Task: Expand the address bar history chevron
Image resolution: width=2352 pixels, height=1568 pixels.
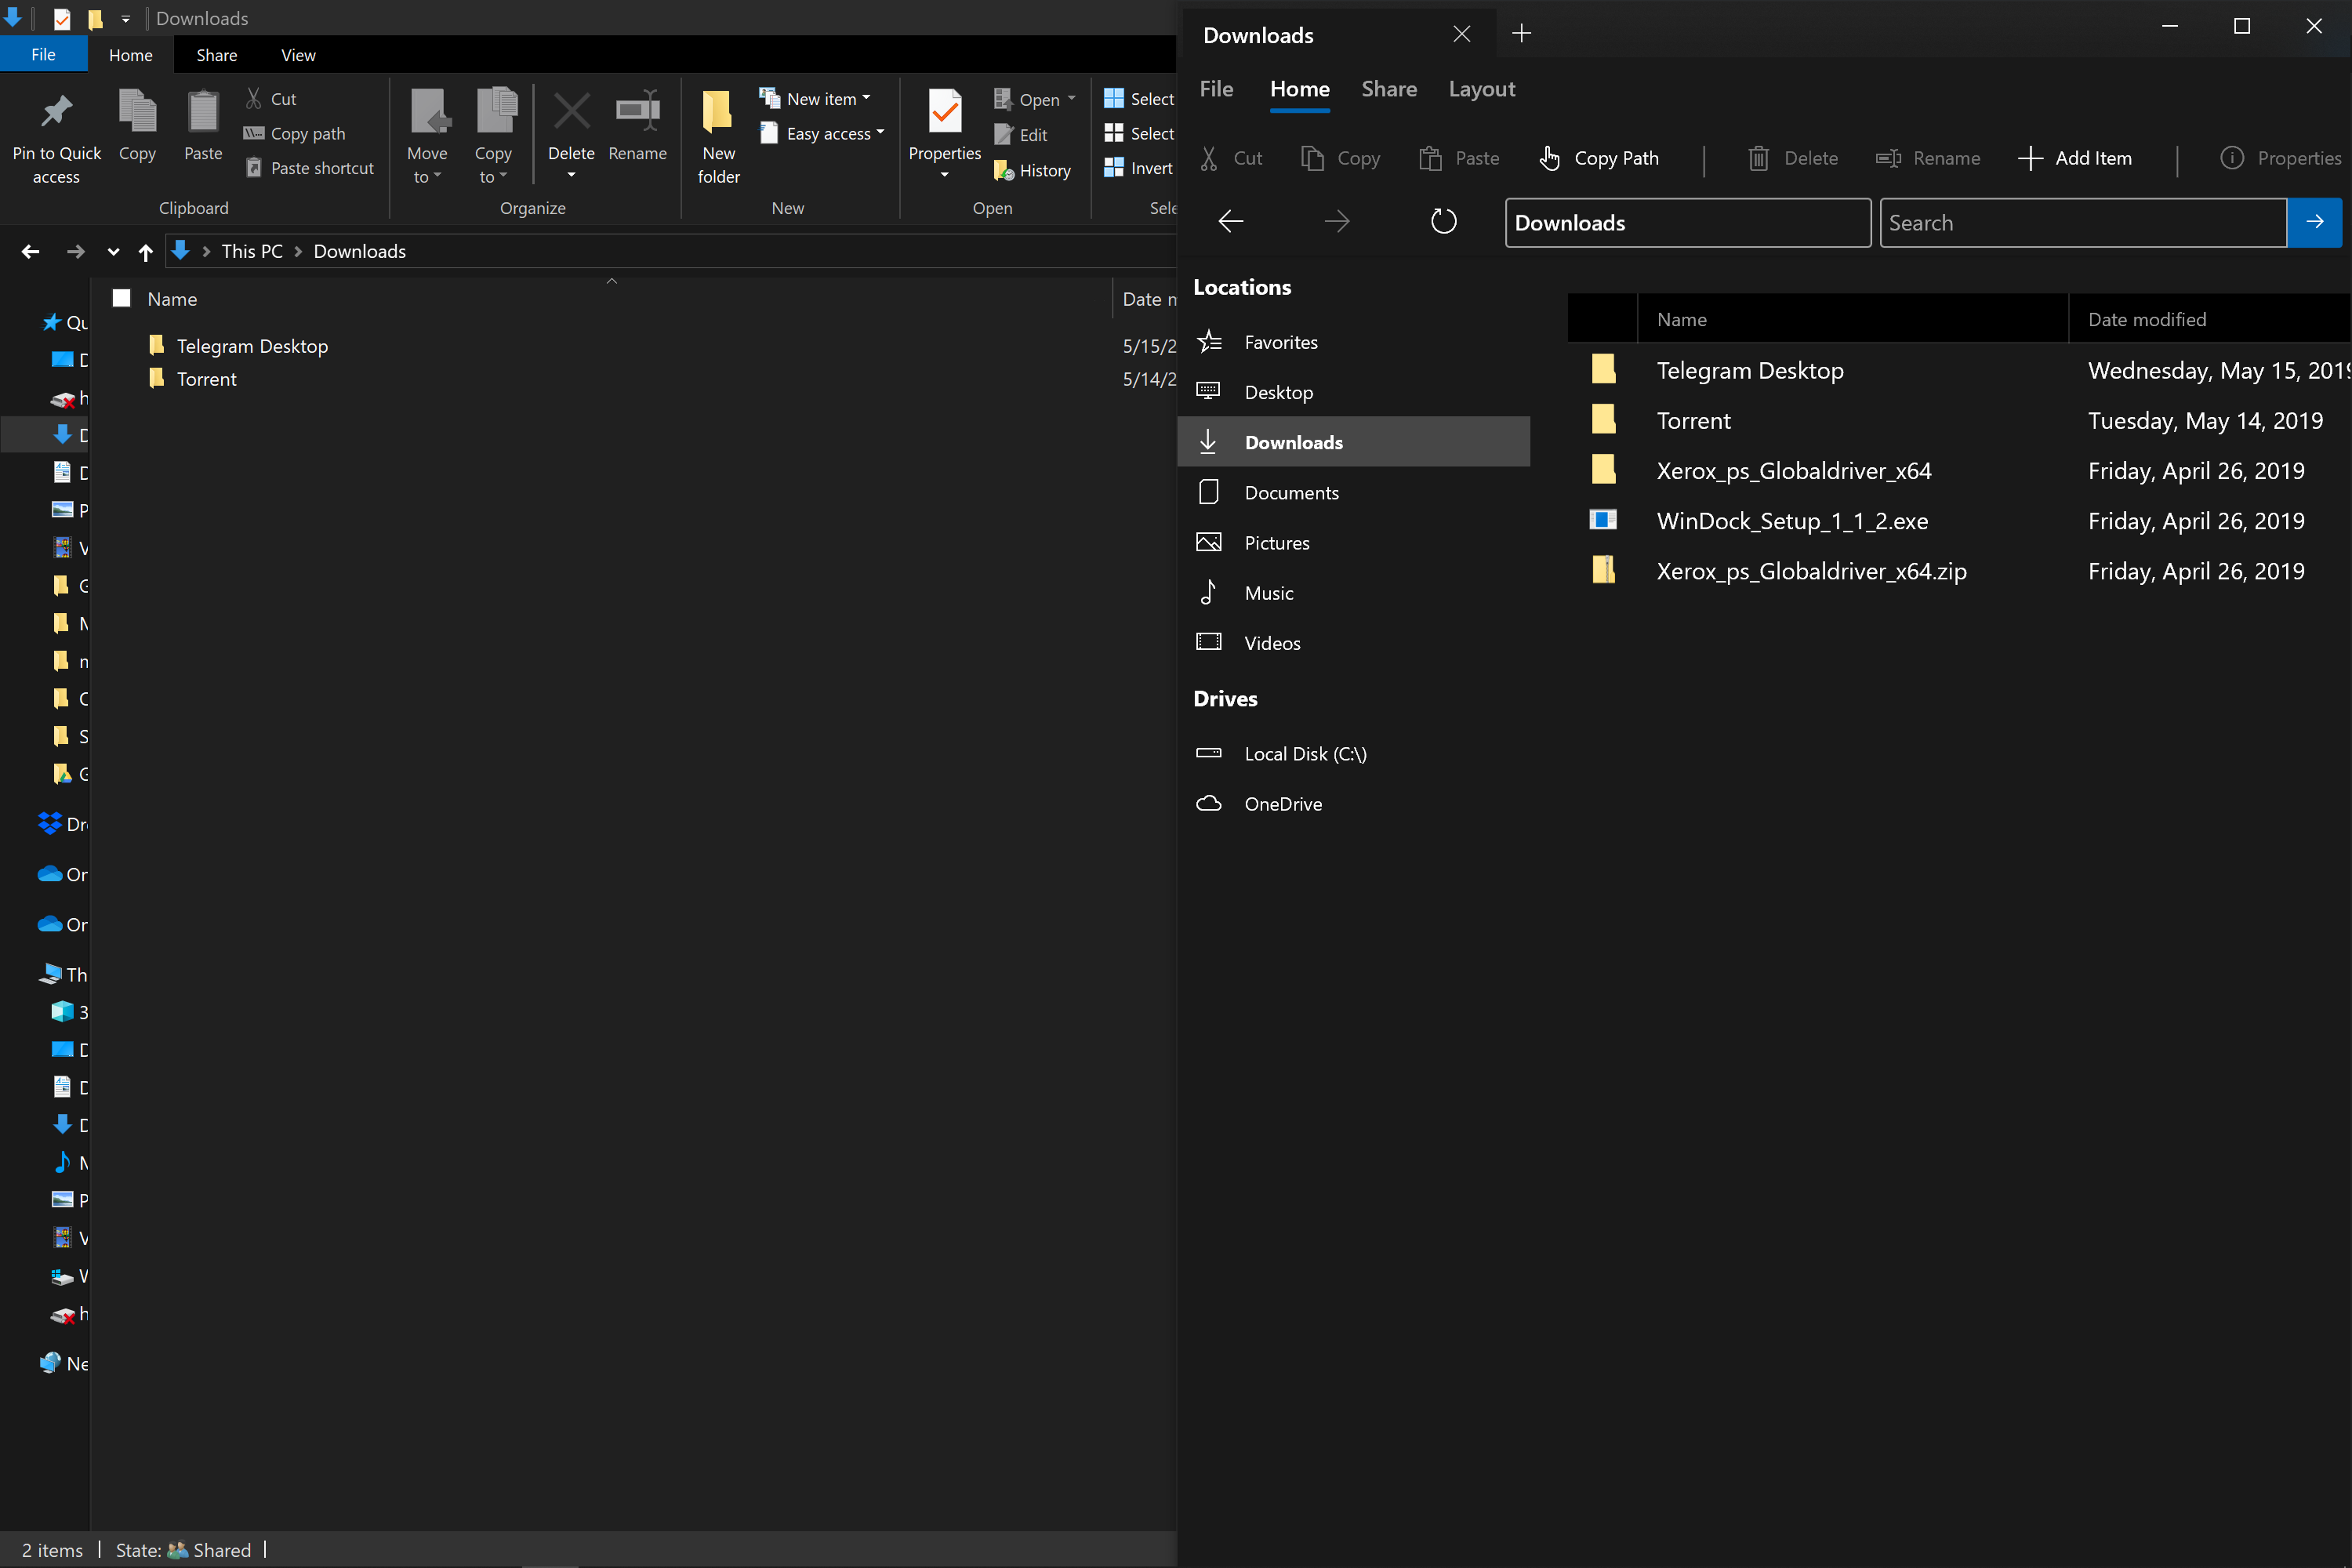Action: point(113,251)
